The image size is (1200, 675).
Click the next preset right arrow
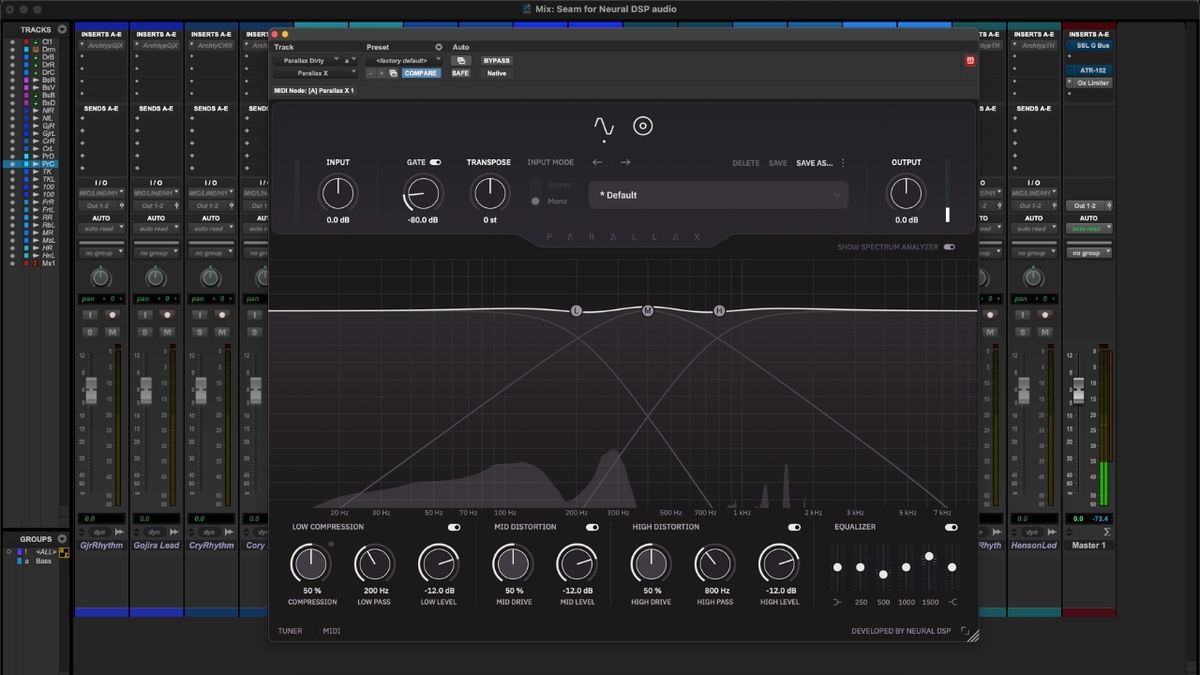(x=626, y=161)
